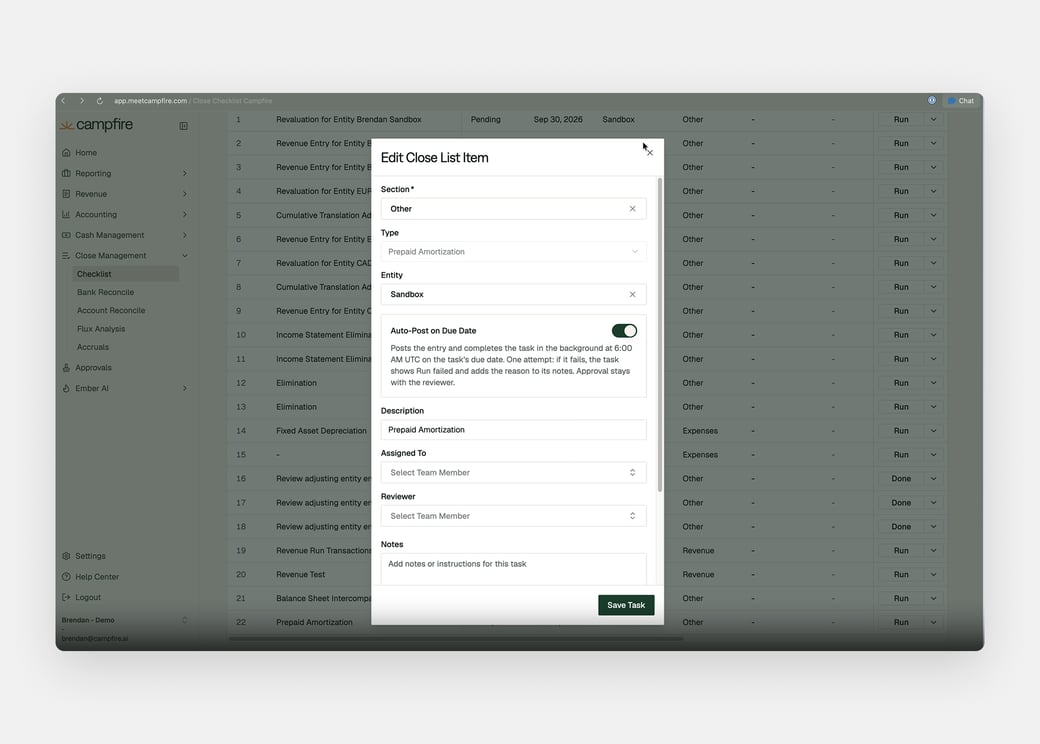Open Ember AI in the sidebar
Screen dimensions: 1040x744
point(125,389)
